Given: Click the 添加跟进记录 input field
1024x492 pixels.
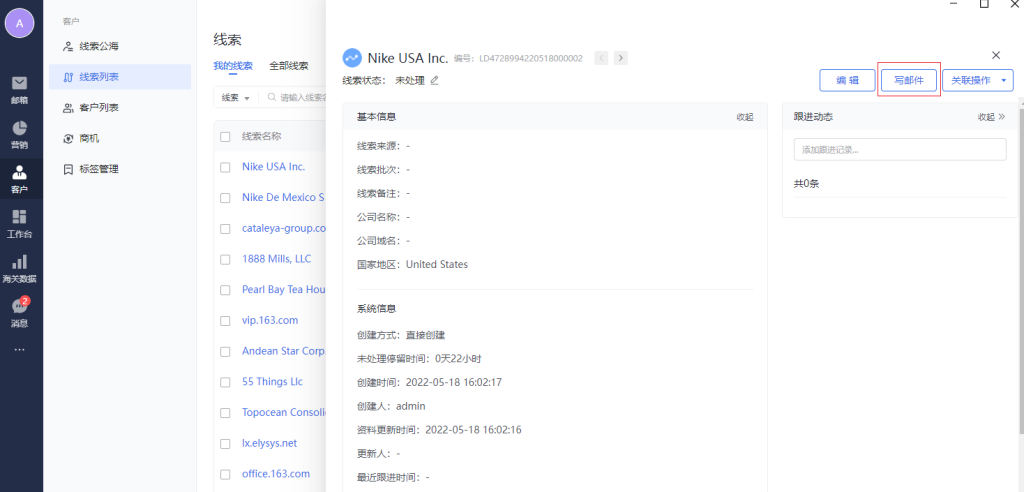Looking at the screenshot, I should 899,150.
